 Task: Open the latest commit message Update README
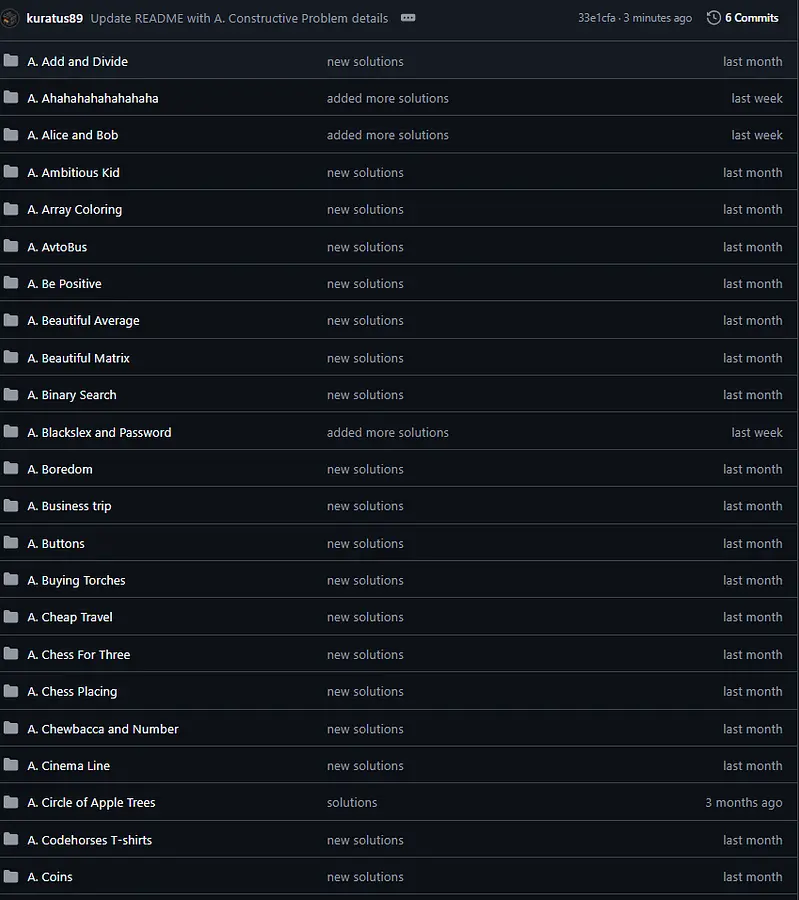(238, 18)
